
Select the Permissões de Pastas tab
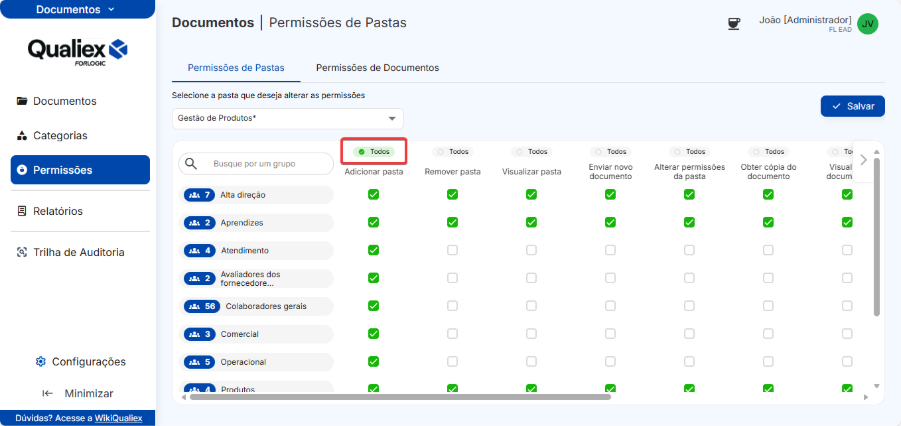pos(236,68)
